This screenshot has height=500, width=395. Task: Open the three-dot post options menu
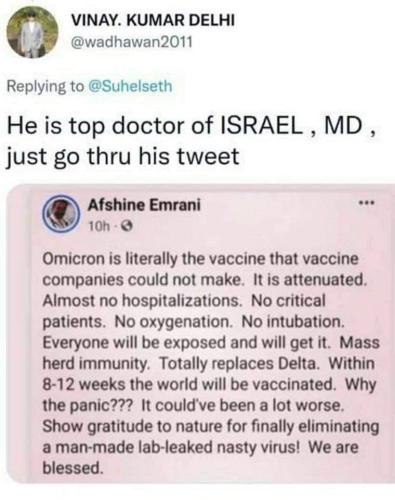click(367, 202)
